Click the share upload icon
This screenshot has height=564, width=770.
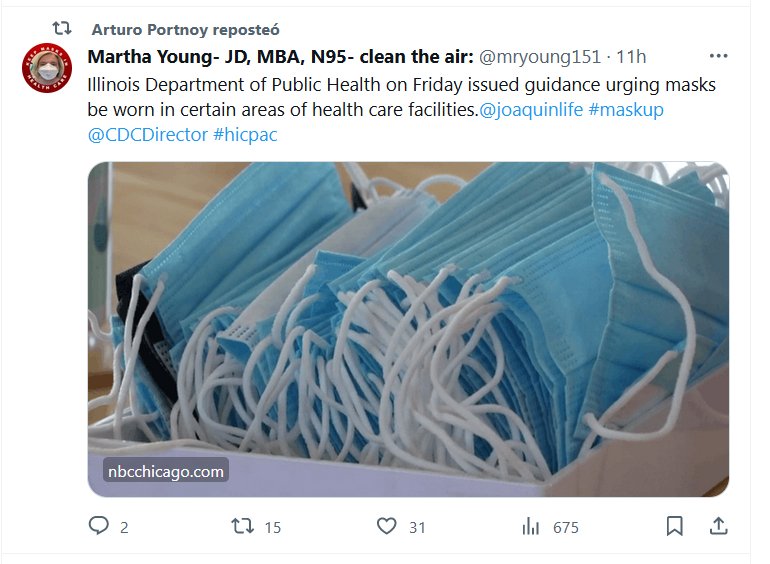click(718, 526)
